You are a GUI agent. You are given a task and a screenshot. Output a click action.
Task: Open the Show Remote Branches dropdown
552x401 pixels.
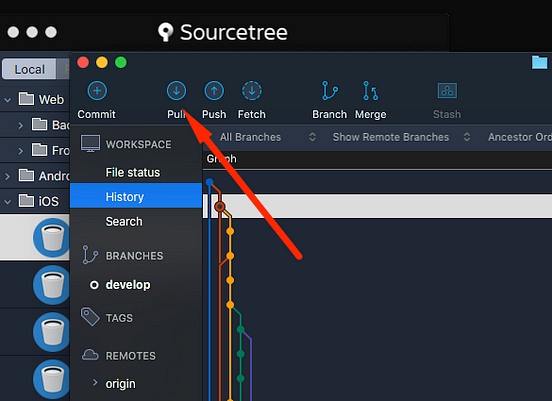pyautogui.click(x=401, y=137)
